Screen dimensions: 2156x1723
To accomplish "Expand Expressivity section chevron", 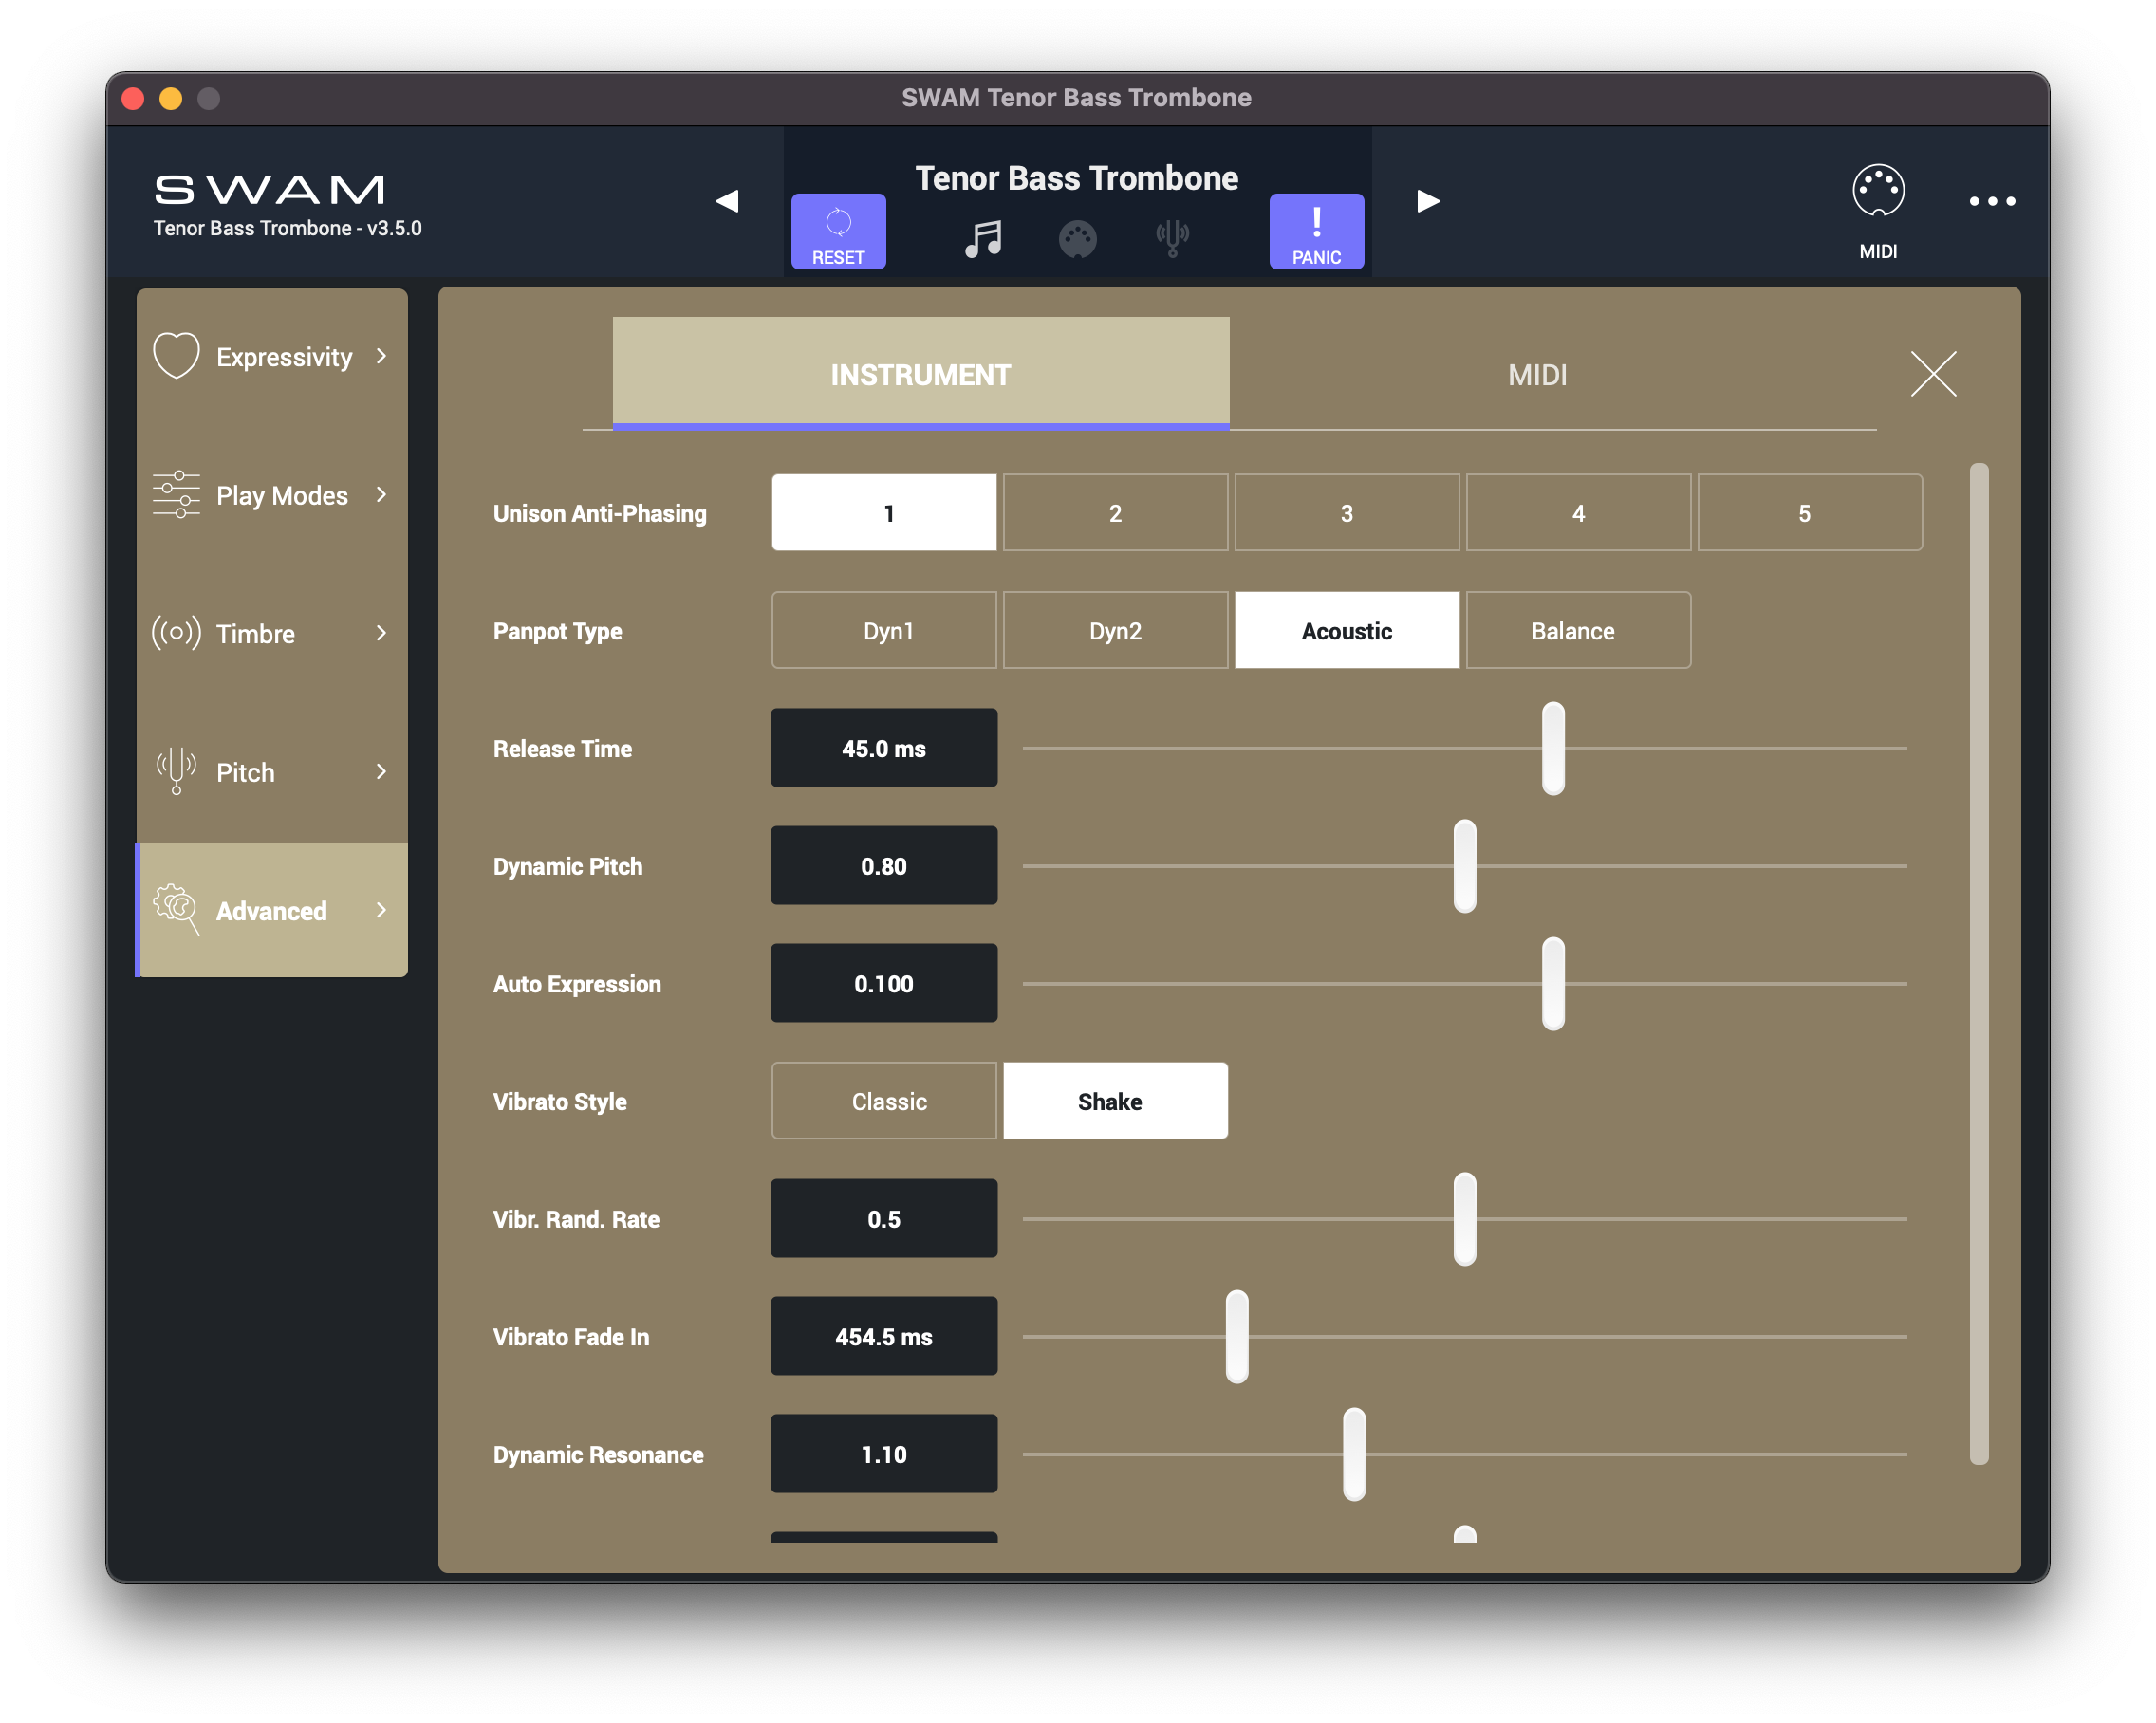I will click(381, 356).
